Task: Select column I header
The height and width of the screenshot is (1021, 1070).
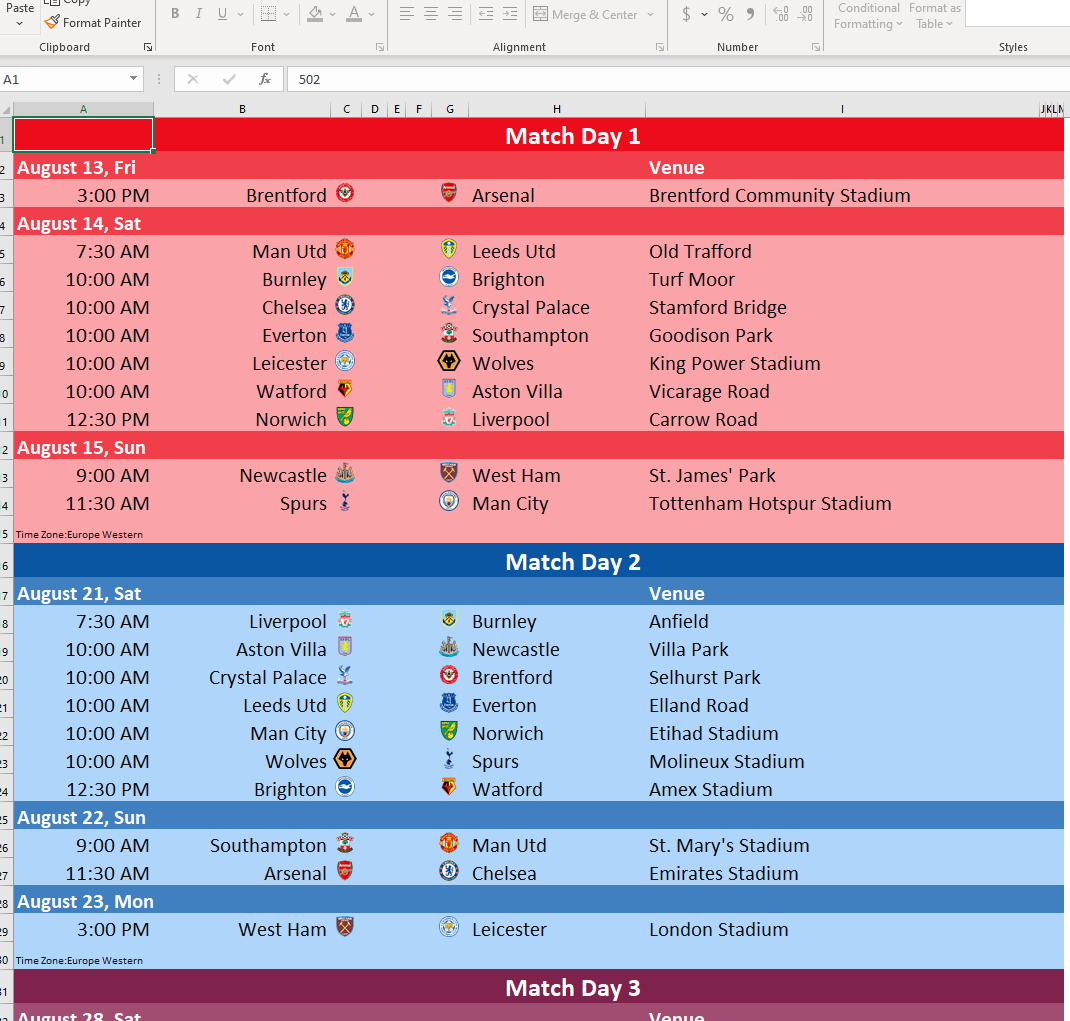Action: point(842,109)
